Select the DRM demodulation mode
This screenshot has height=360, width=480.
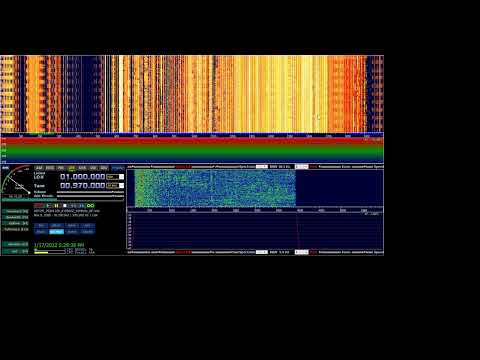click(104, 168)
